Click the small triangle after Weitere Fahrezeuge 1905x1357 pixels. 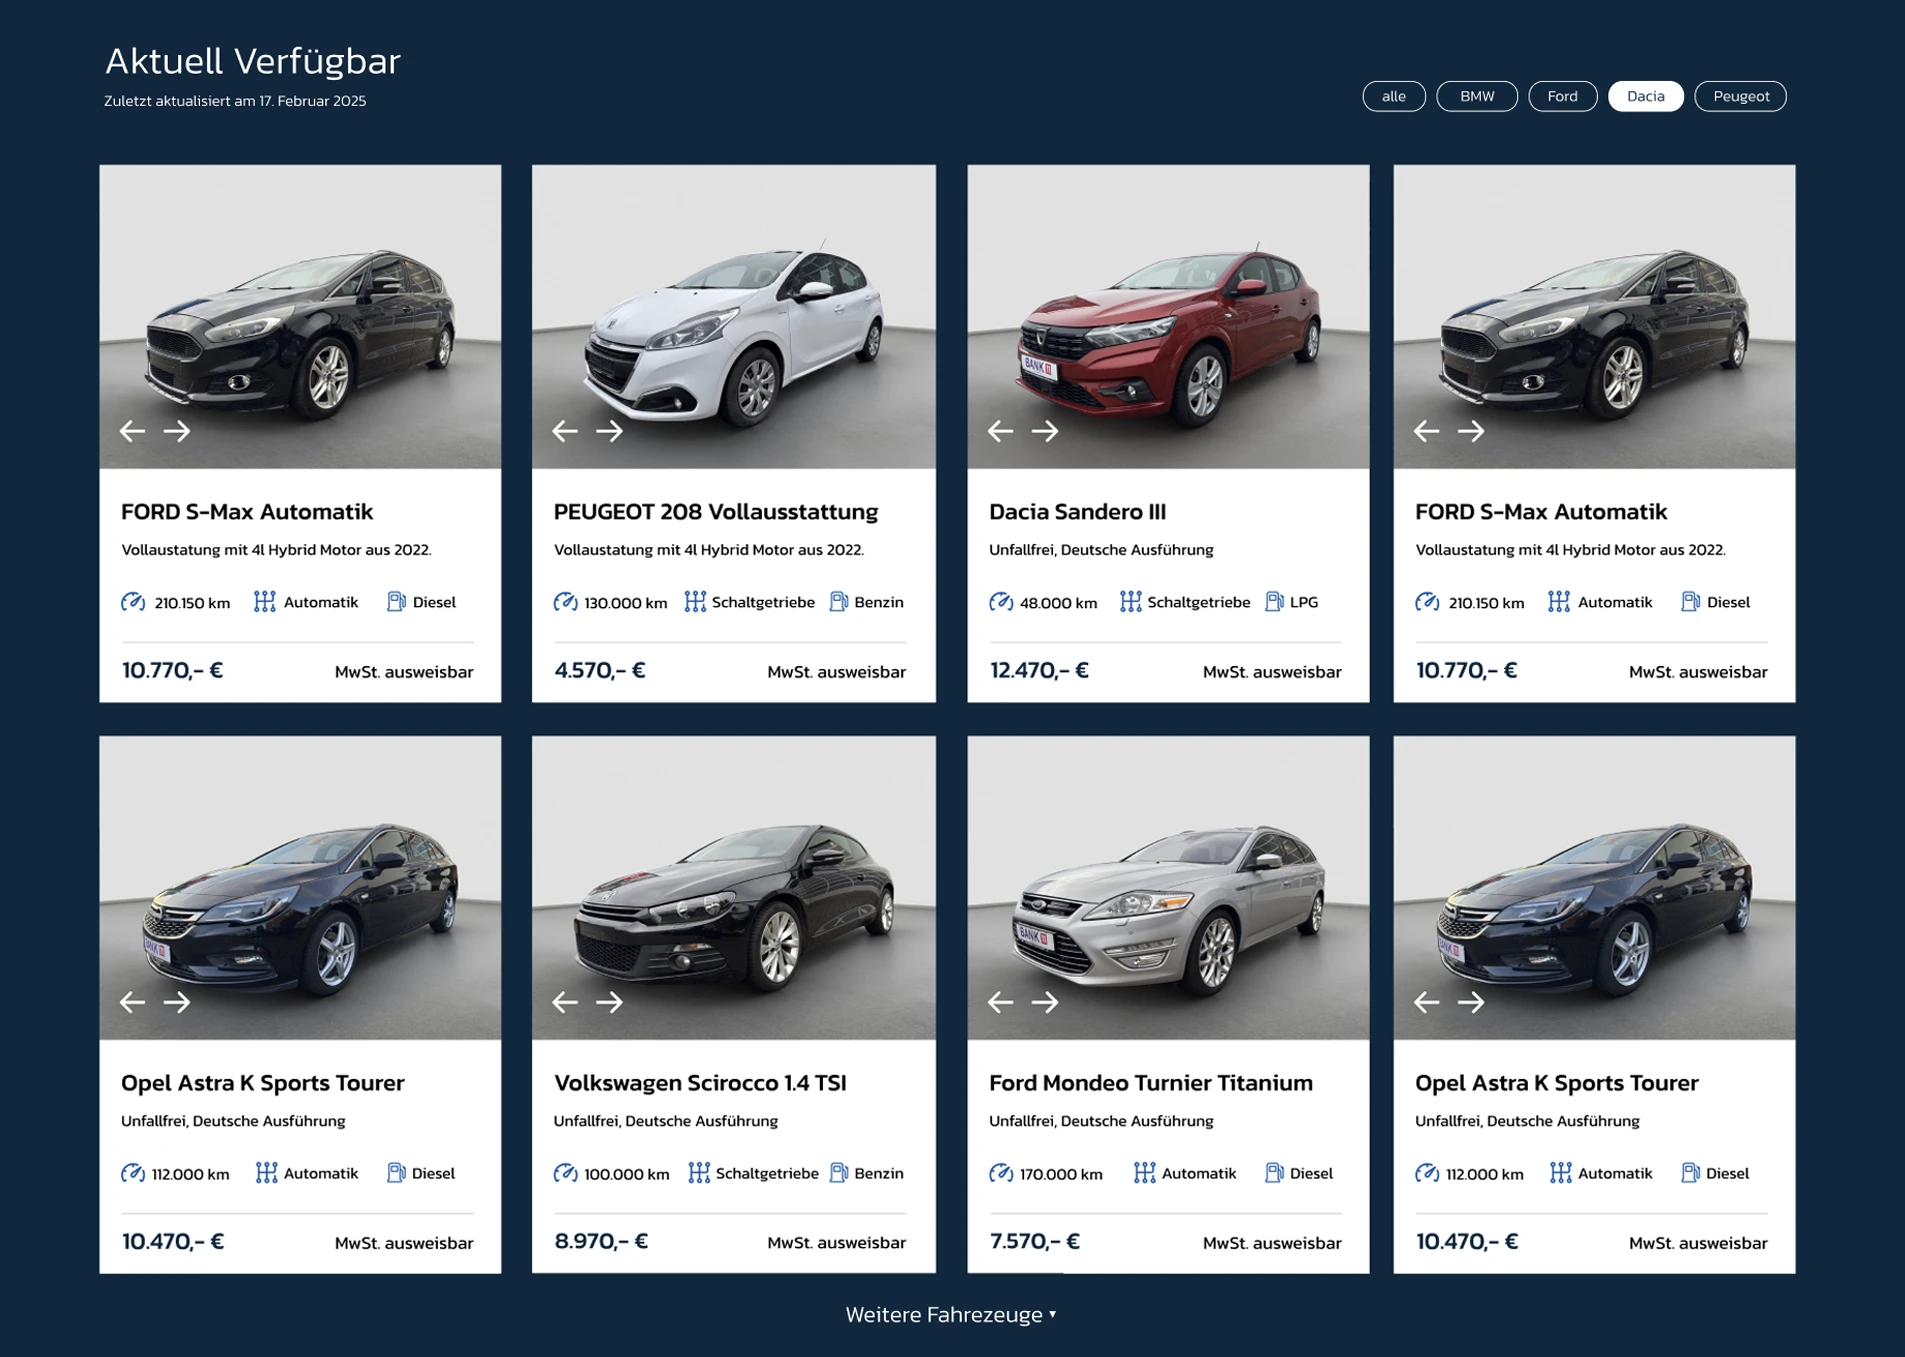tap(1053, 1314)
